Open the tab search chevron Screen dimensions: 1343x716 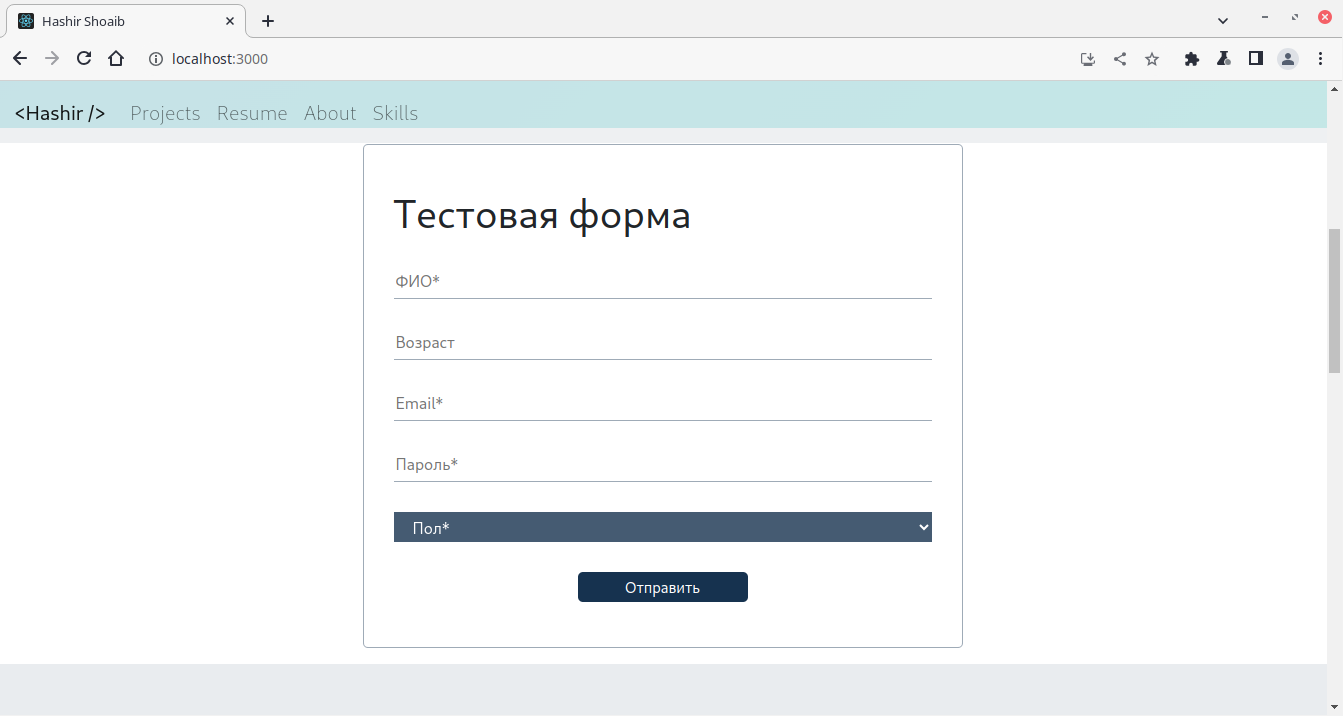pyautogui.click(x=1222, y=20)
